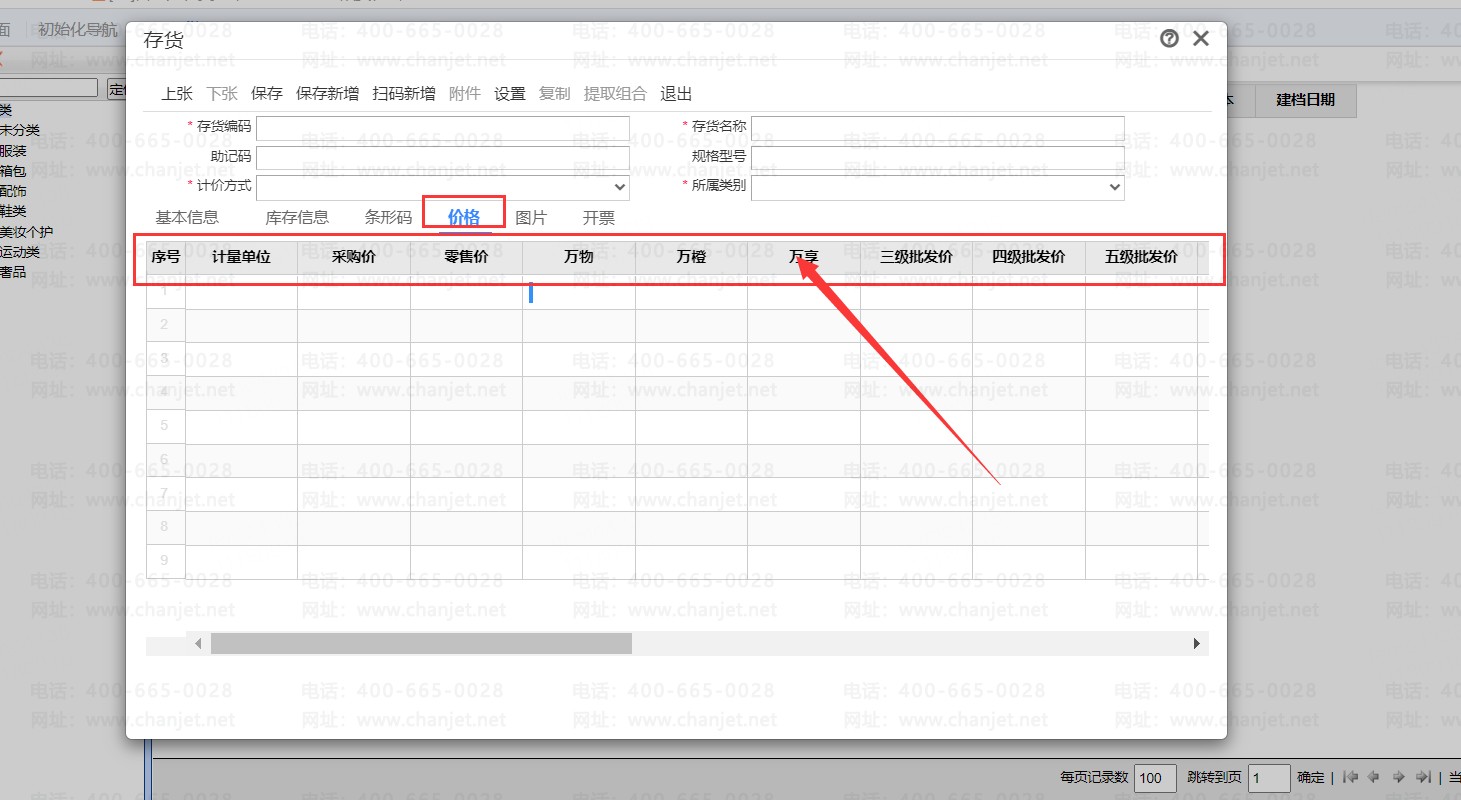Exit the dialog via 退出

click(676, 94)
